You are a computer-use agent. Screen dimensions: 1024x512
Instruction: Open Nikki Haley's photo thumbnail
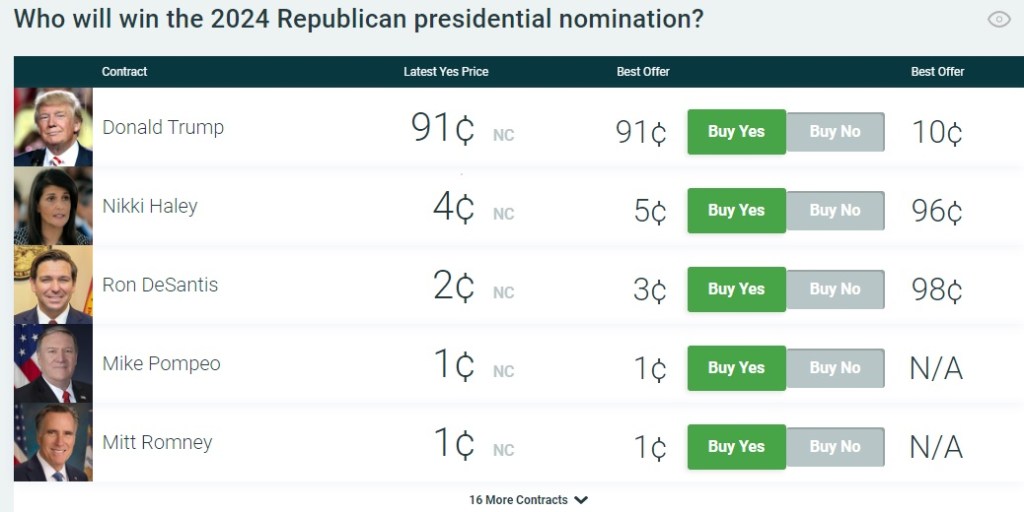point(53,206)
